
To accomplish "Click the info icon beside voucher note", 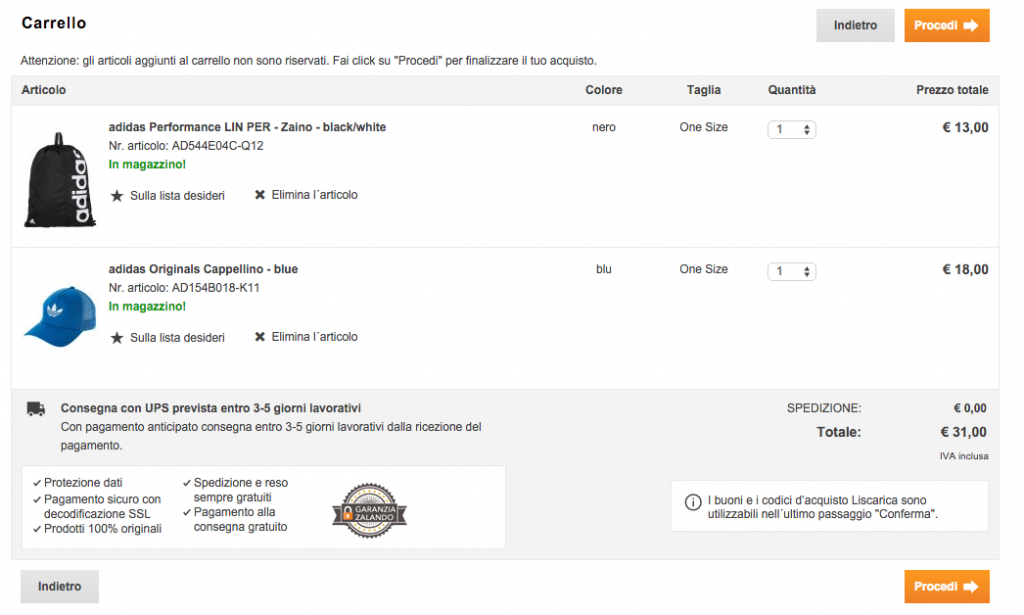I will click(x=692, y=501).
